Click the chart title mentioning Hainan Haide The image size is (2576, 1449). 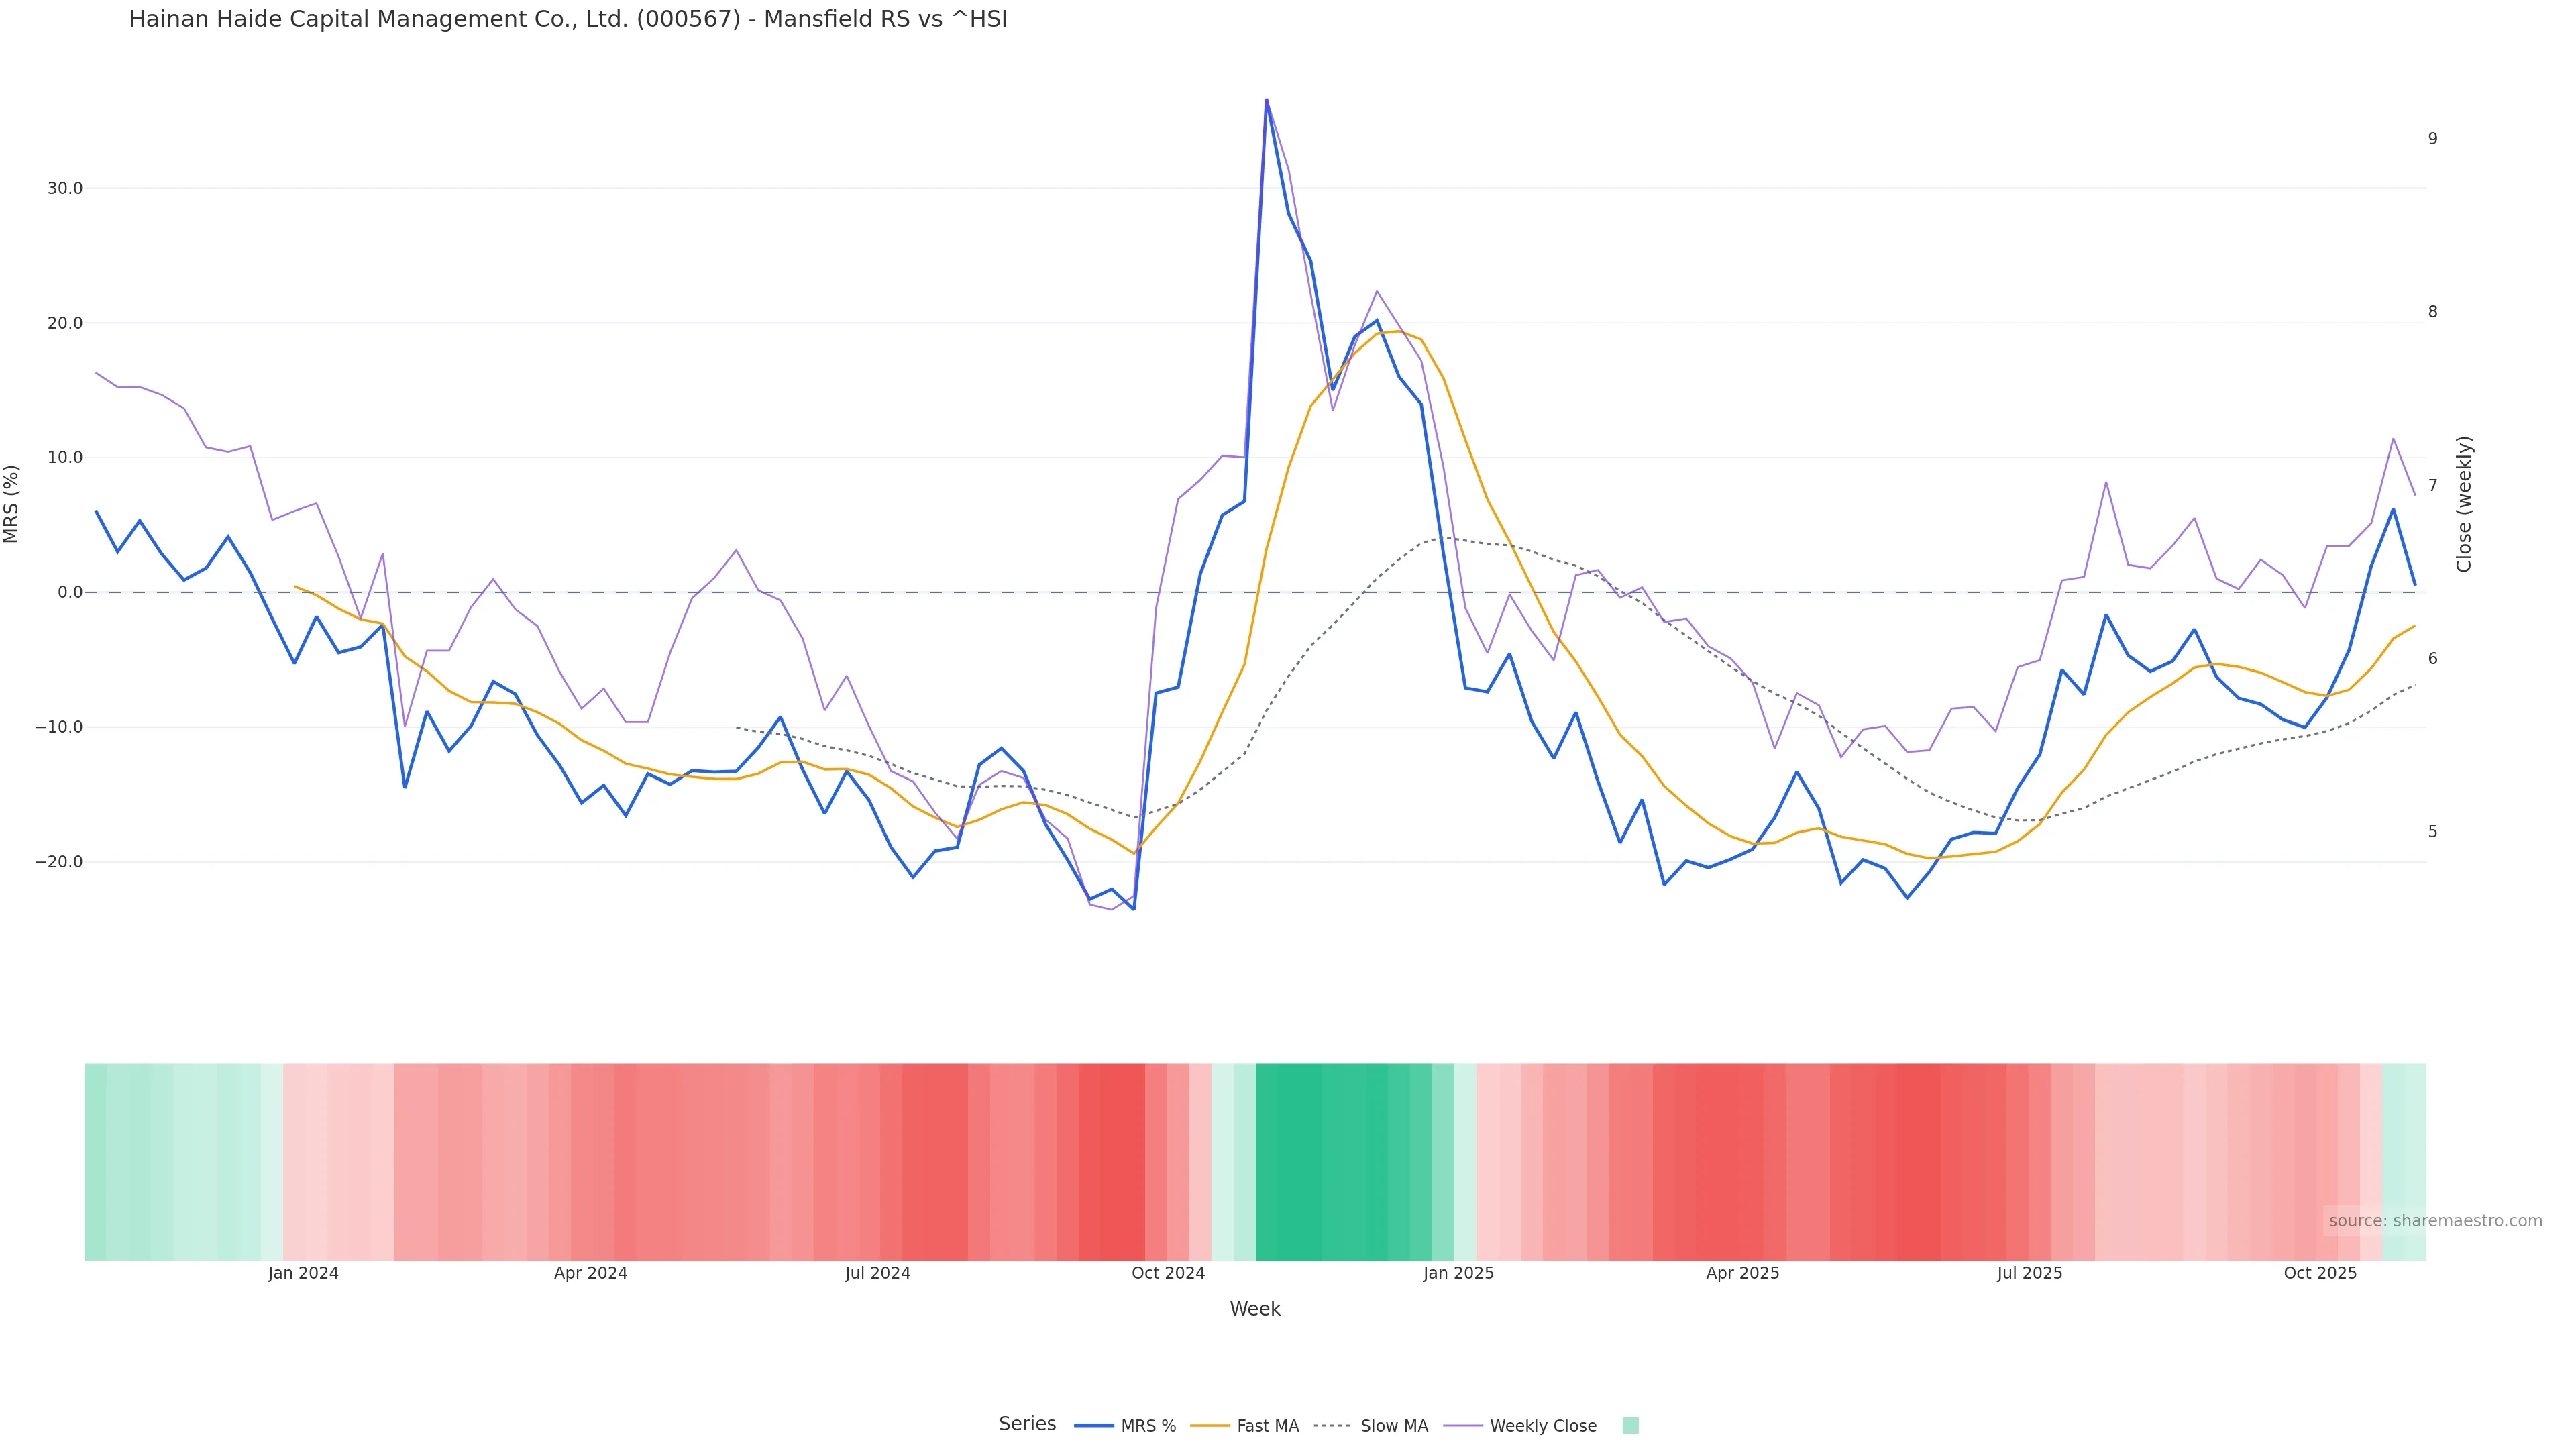pyautogui.click(x=568, y=19)
